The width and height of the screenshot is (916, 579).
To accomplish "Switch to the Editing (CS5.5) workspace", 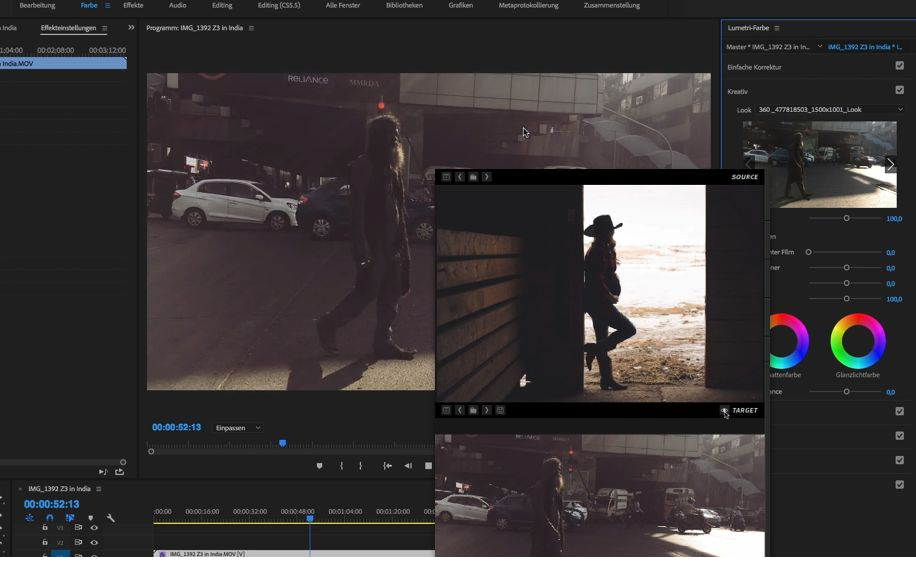I will 279,5.
